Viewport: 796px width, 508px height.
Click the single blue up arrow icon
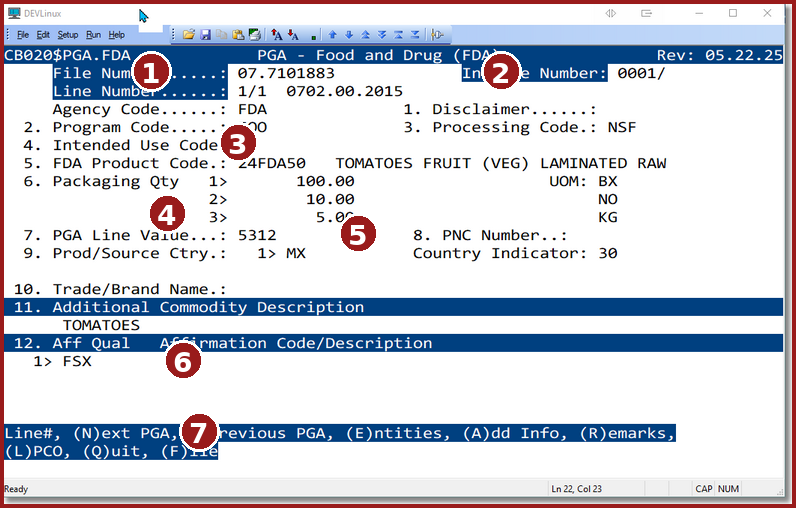(x=332, y=34)
